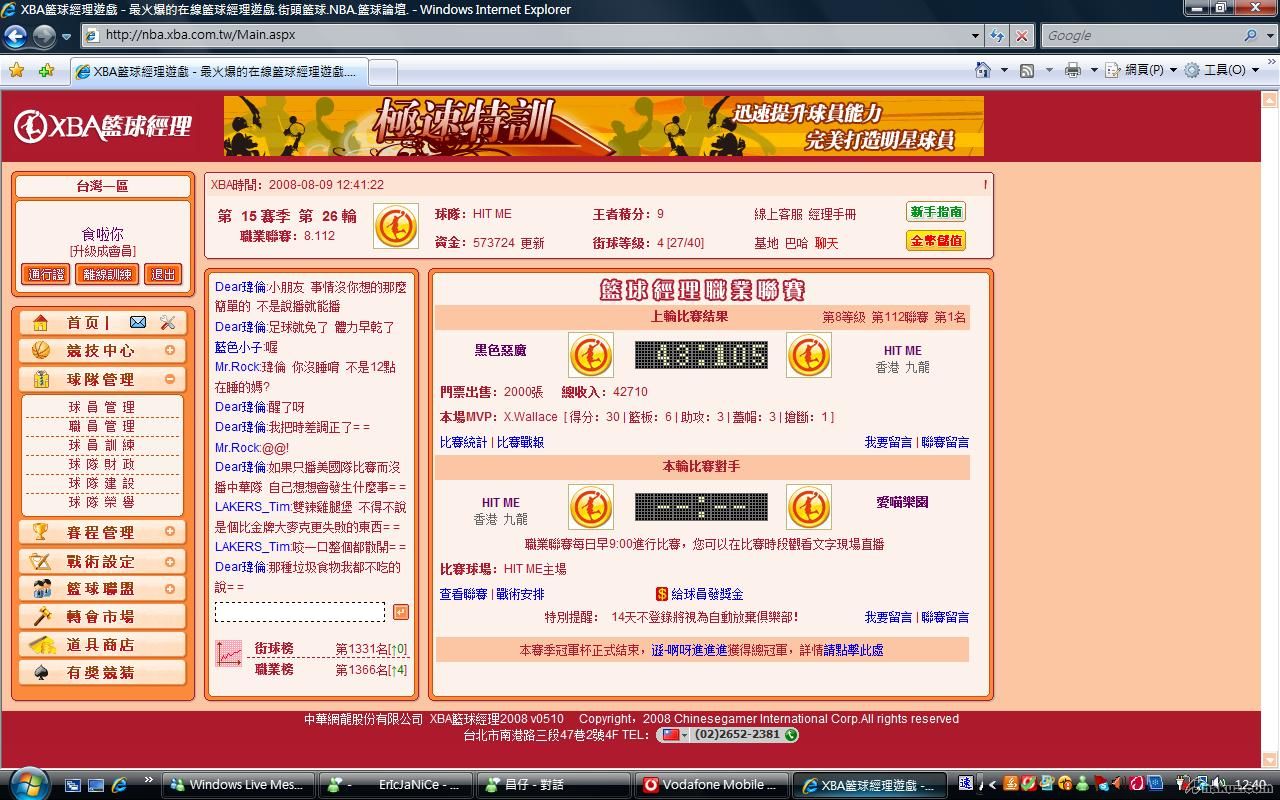Switch to Vodafone Mobile taskbar button
This screenshot has width=1280, height=800.
[711, 785]
